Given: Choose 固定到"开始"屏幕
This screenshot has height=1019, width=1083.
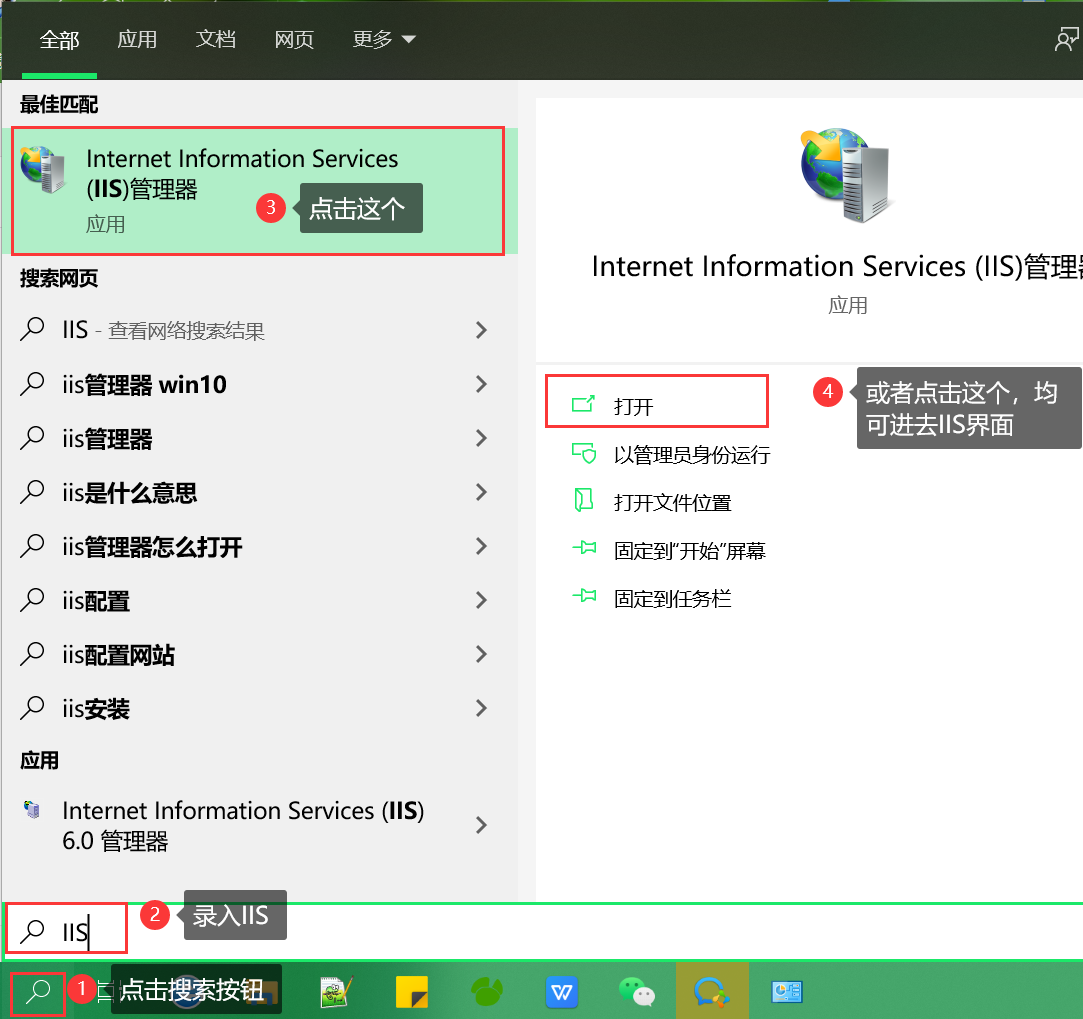Looking at the screenshot, I should [690, 551].
